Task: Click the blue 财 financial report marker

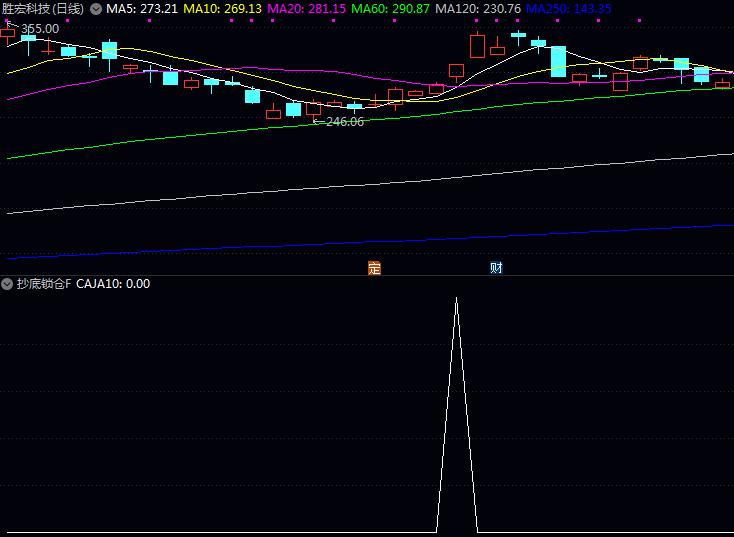Action: (x=496, y=268)
